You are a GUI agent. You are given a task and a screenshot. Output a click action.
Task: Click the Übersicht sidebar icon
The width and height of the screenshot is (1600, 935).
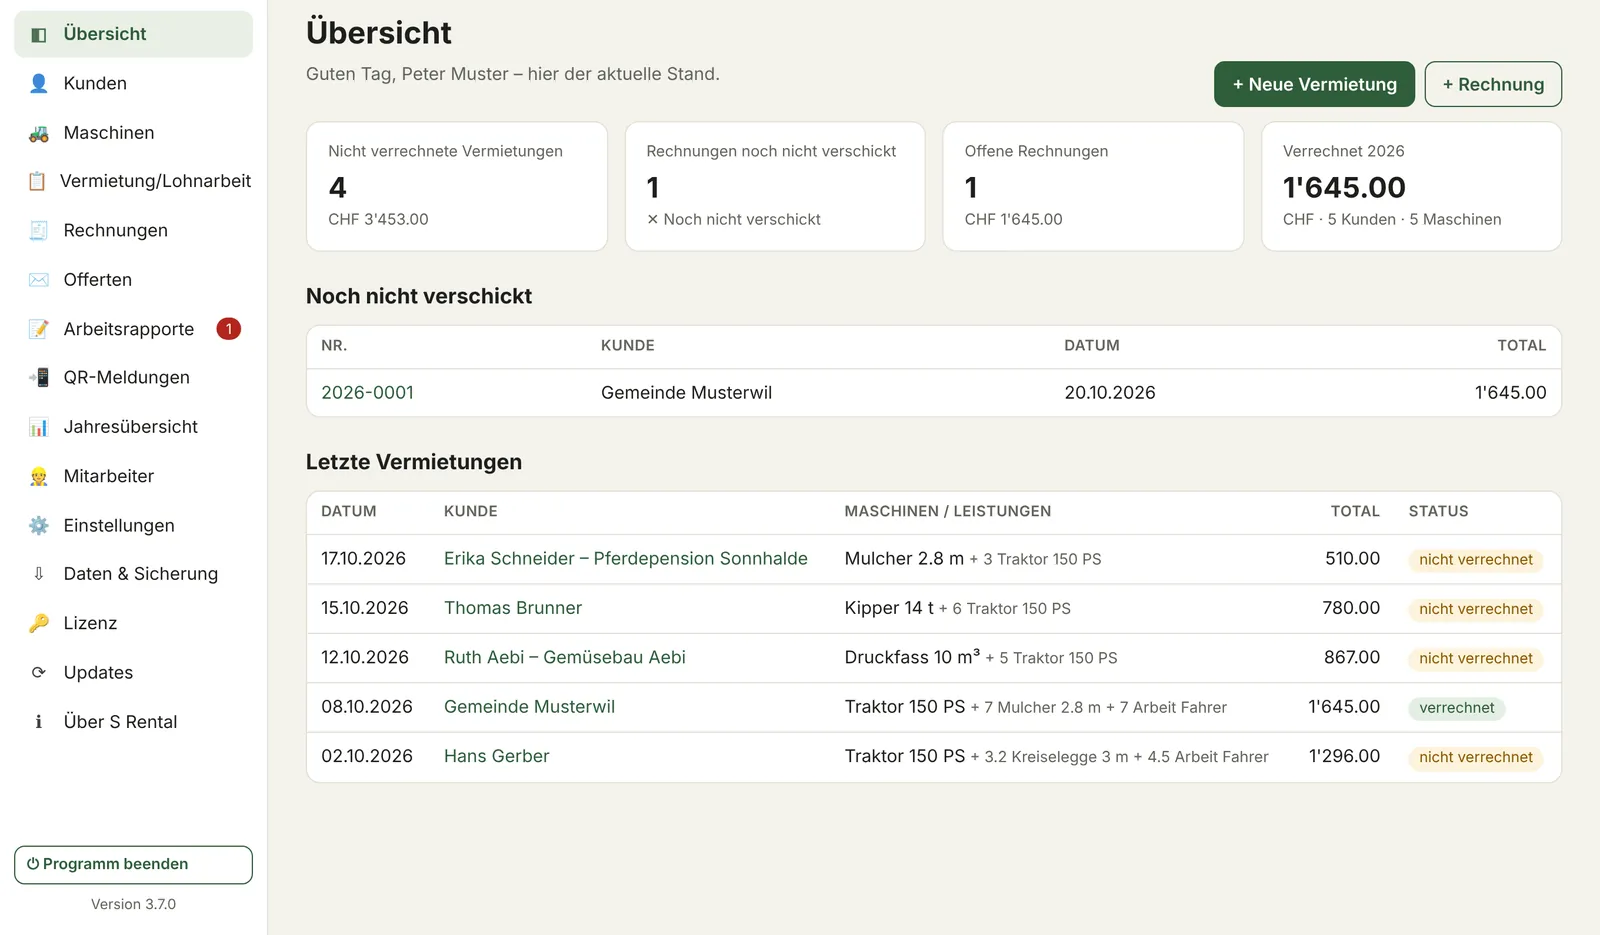(x=38, y=35)
